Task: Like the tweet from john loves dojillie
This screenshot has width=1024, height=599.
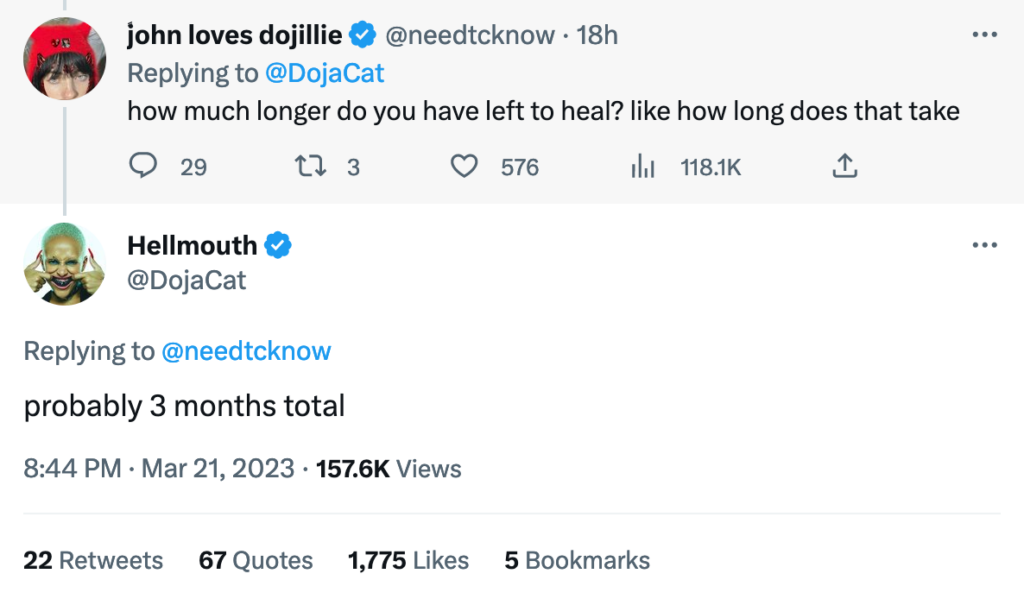Action: tap(465, 166)
